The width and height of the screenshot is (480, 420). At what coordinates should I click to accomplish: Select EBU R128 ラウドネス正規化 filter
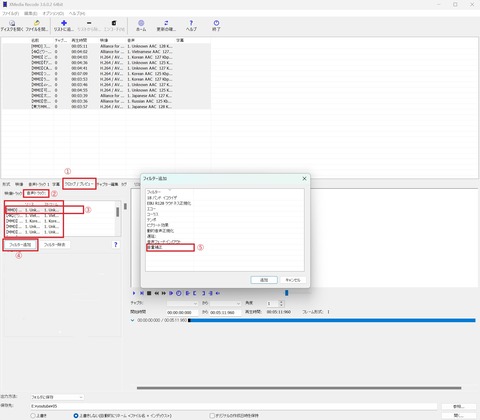[x=169, y=203]
